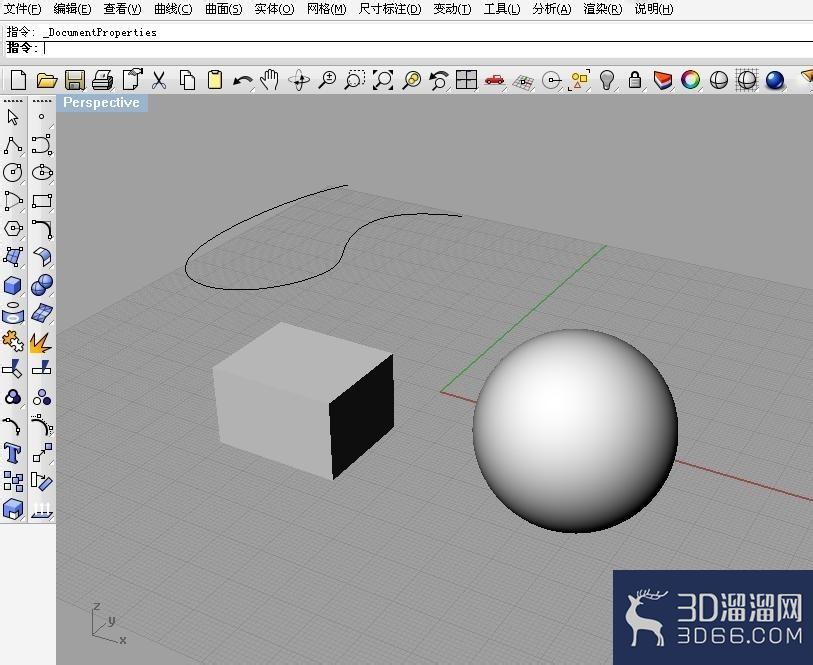Create text with the T tool

pyautogui.click(x=13, y=453)
